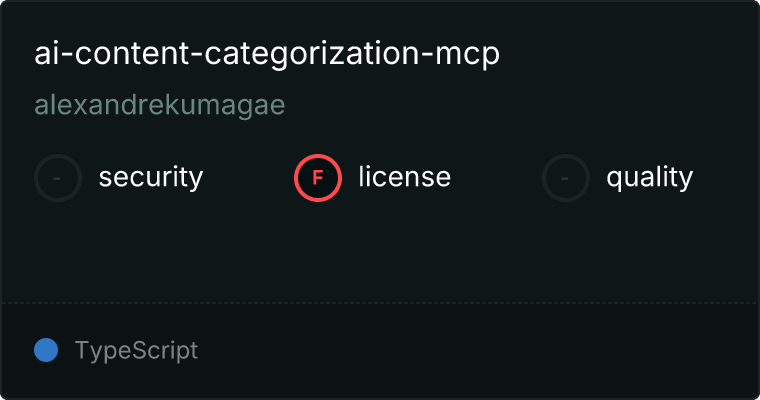Viewport: 760px width, 400px height.
Task: Click the dash inside the quality circle
Action: point(566,178)
